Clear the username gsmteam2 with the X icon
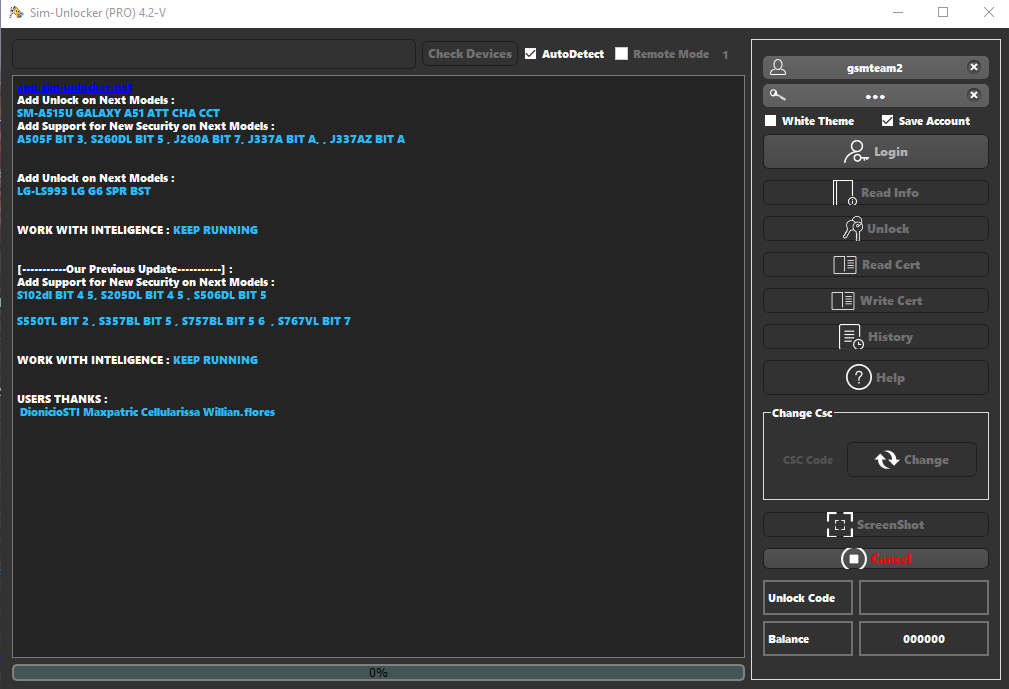The width and height of the screenshot is (1009, 689). (x=974, y=67)
